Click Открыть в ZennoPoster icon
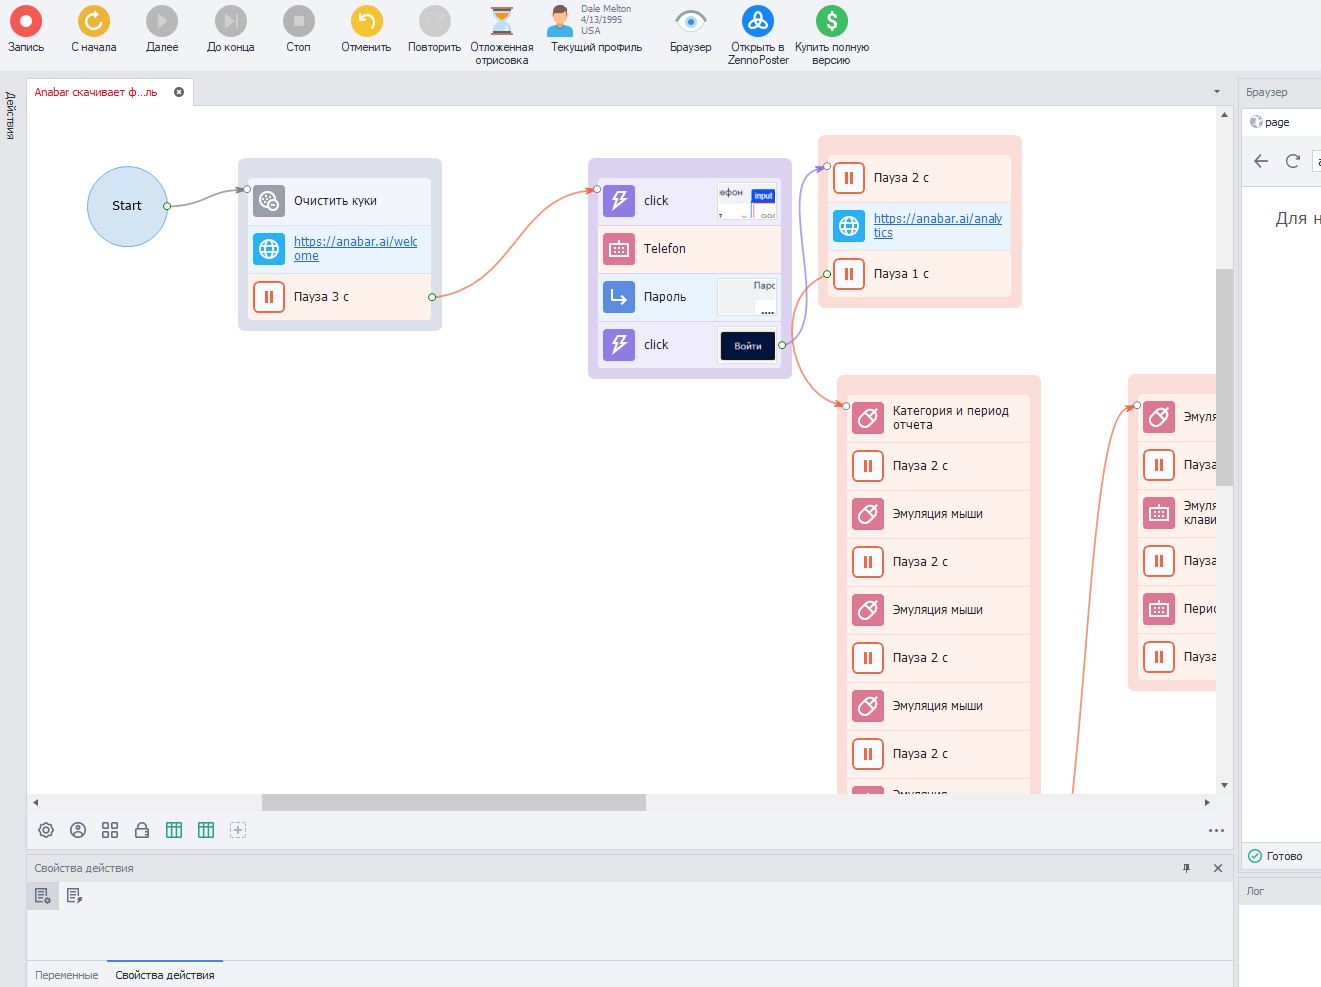The height and width of the screenshot is (987, 1321). click(757, 21)
